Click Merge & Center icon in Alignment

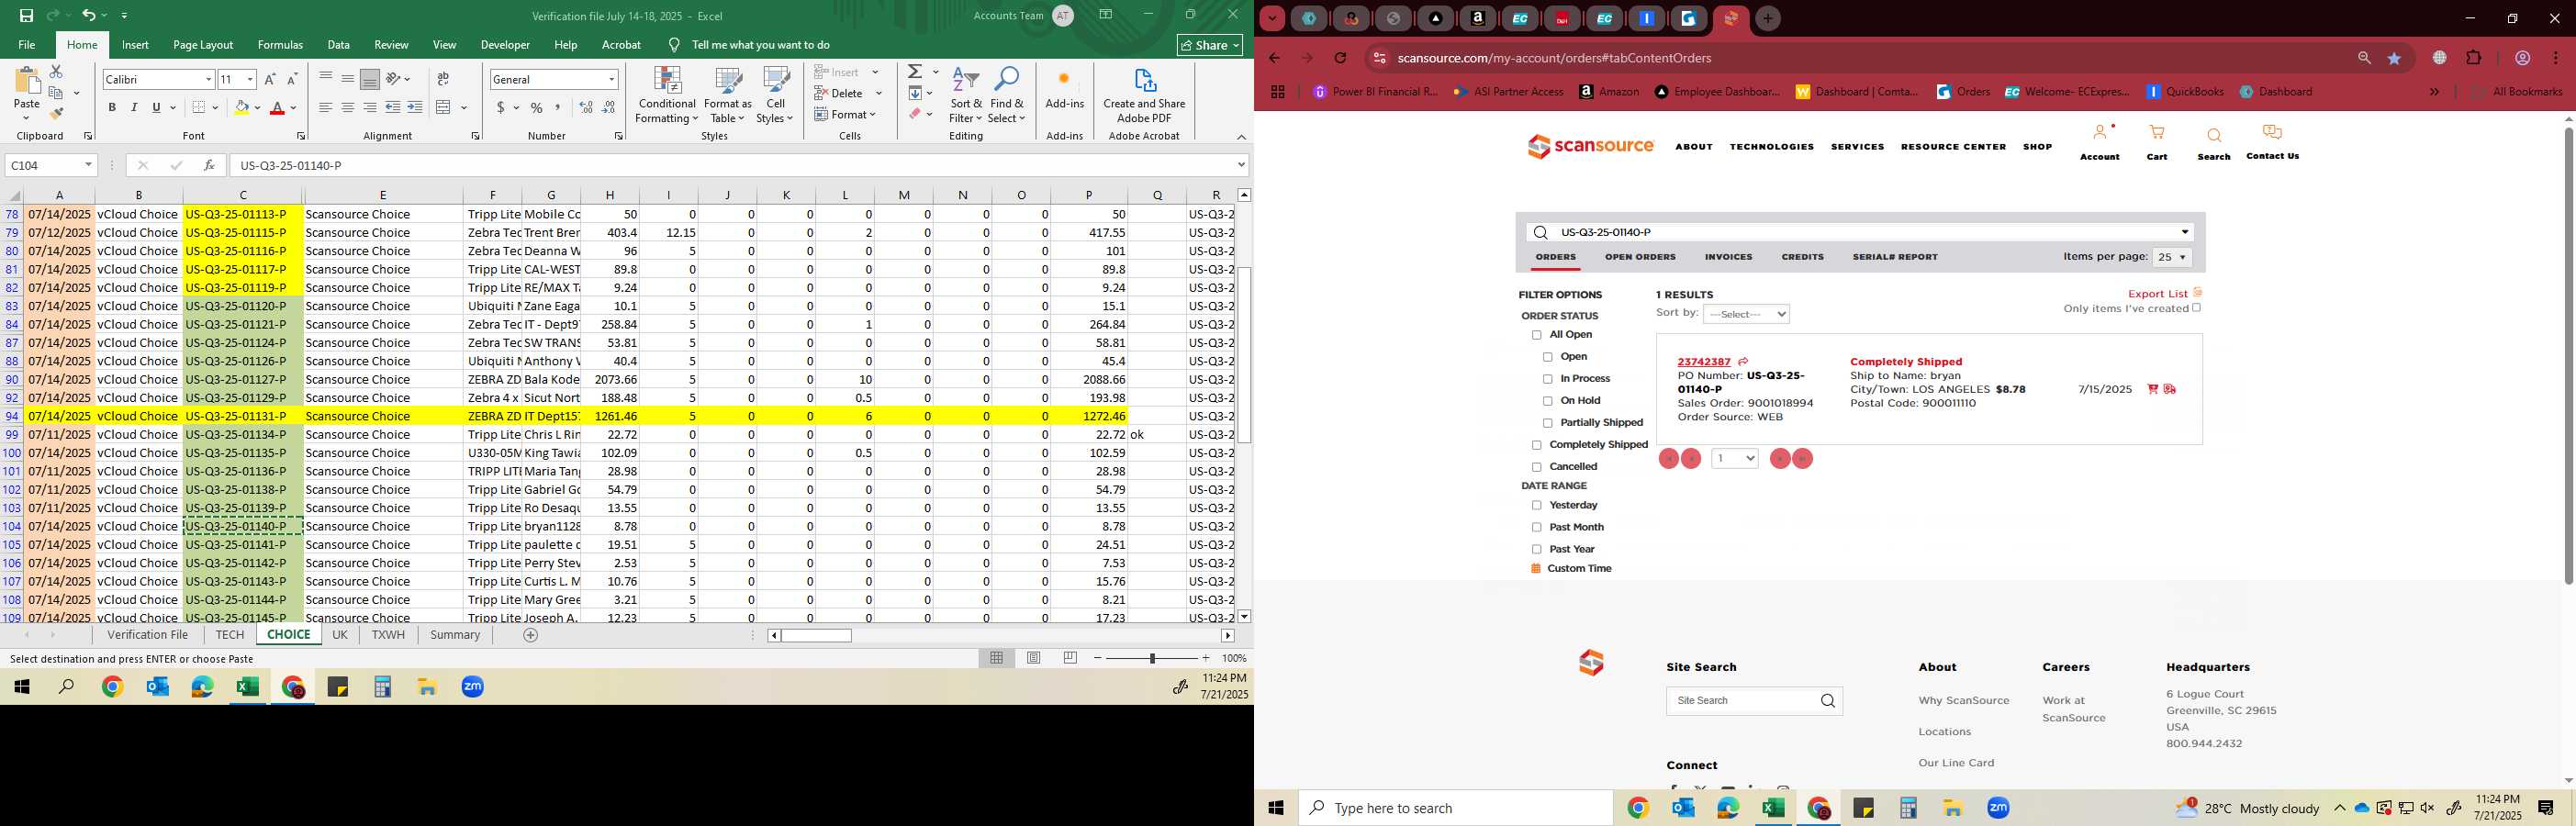(x=444, y=107)
